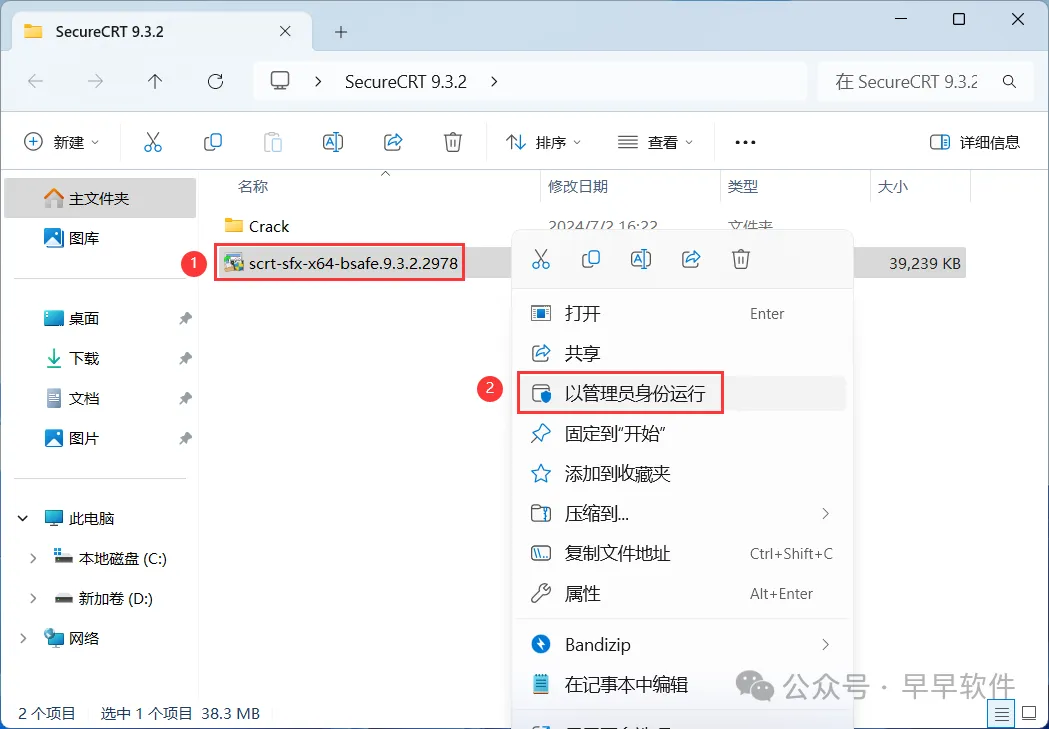Screen dimensions: 1049x729
Task: Click the Paste icon in the toolbar
Action: click(x=273, y=142)
